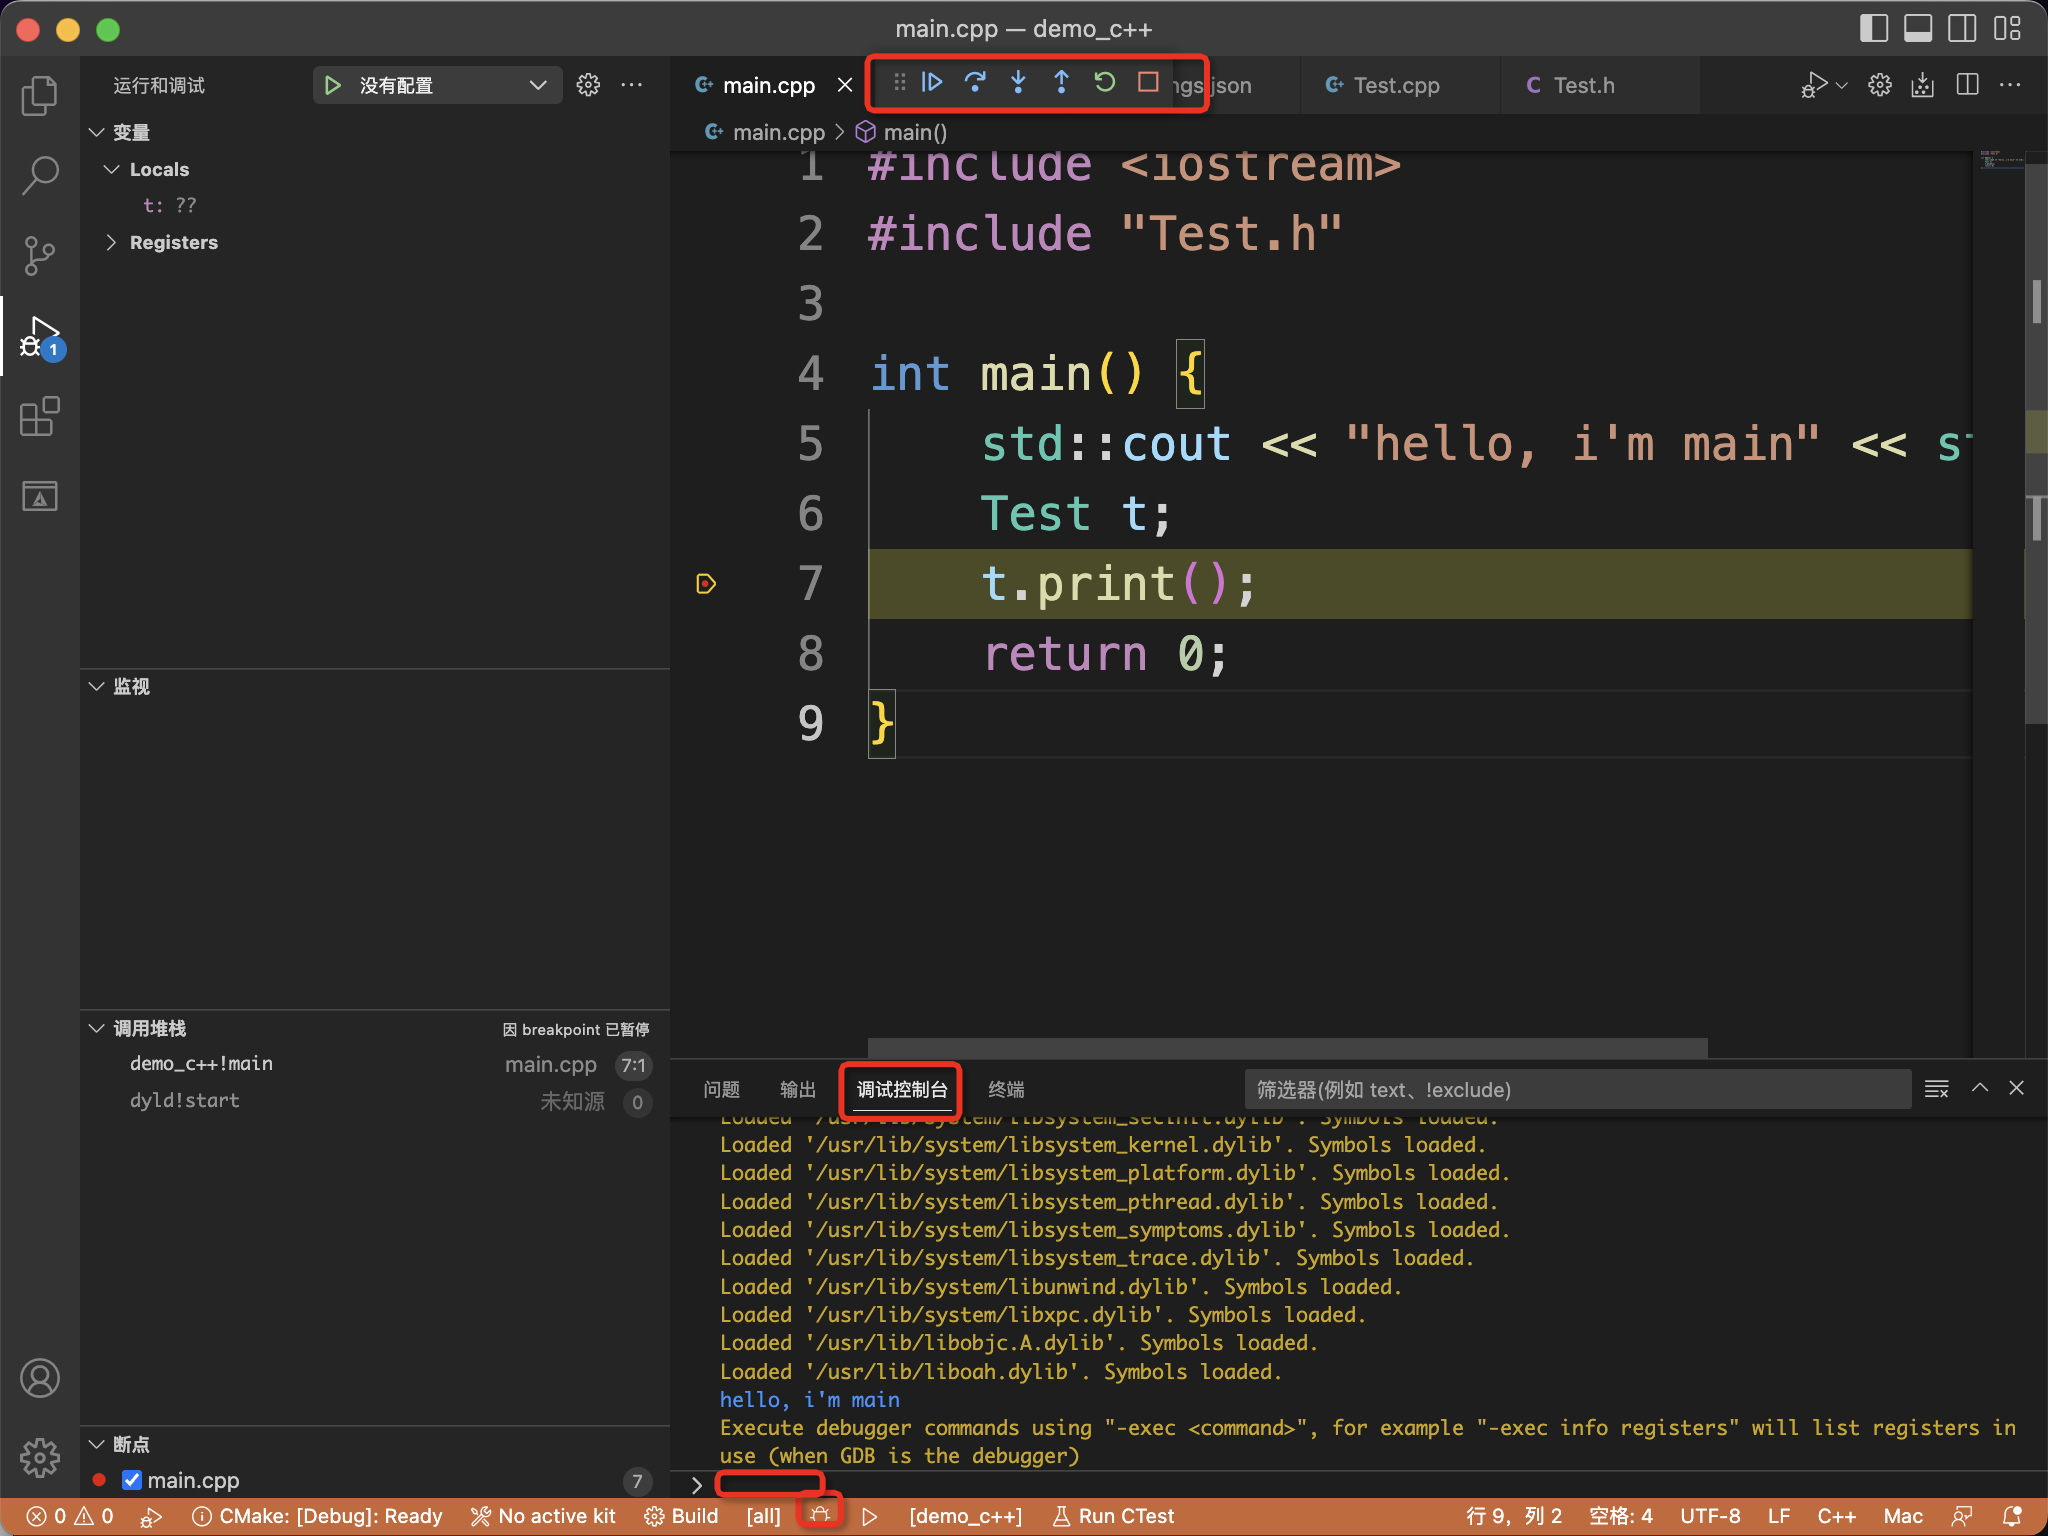This screenshot has height=1536, width=2048.
Task: Click the CMake debug bug icon in status bar
Action: 820,1514
